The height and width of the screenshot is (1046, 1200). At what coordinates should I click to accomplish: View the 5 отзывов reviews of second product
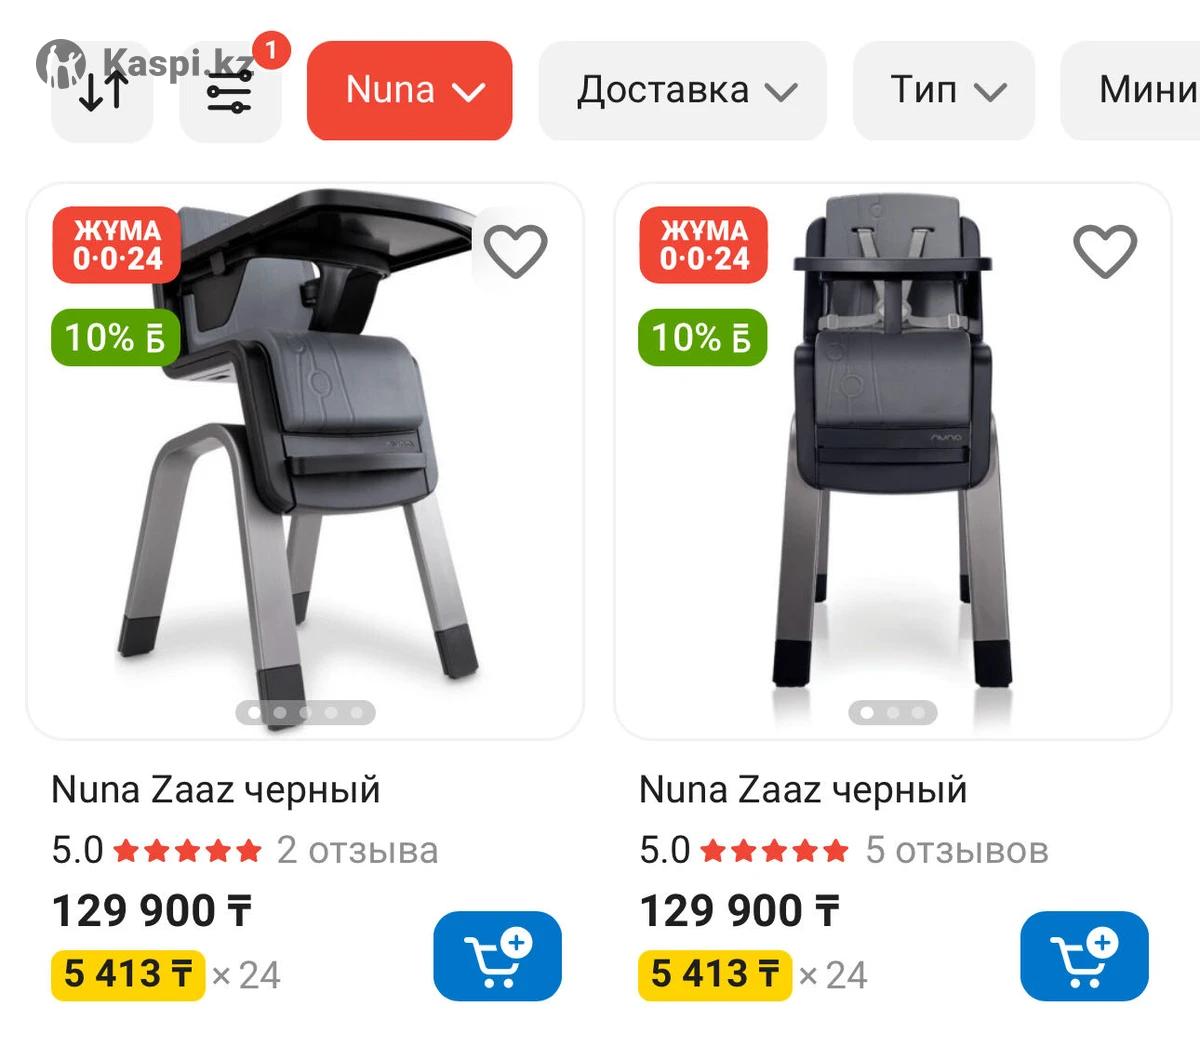tap(957, 850)
